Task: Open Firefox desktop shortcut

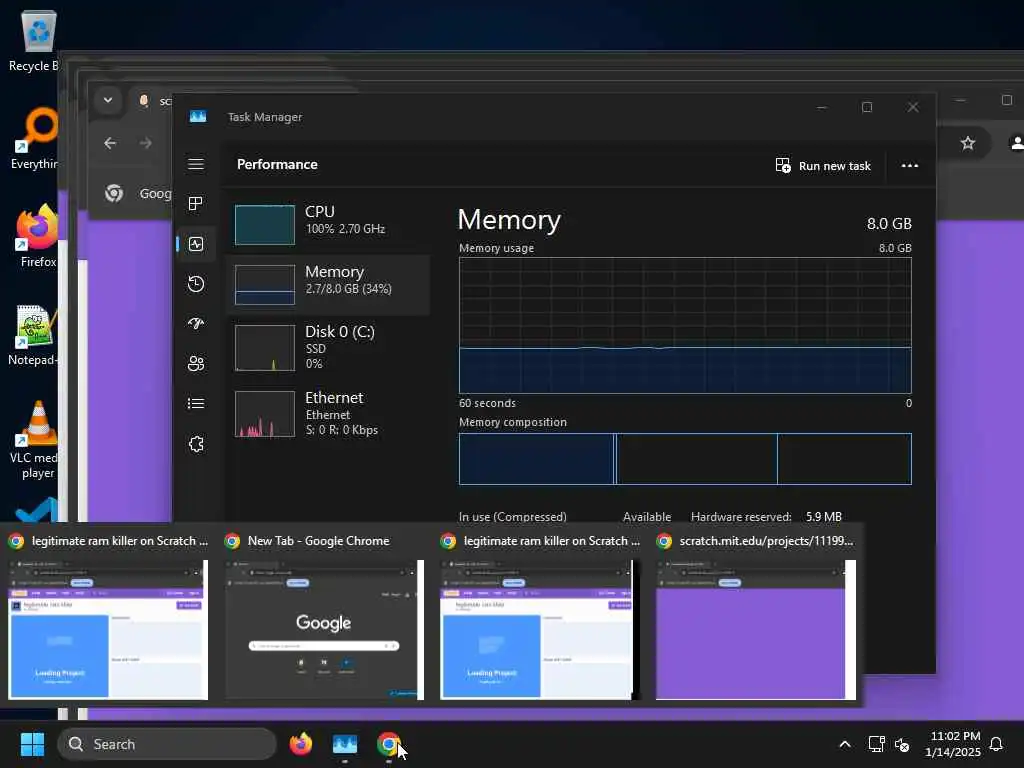Action: click(37, 236)
